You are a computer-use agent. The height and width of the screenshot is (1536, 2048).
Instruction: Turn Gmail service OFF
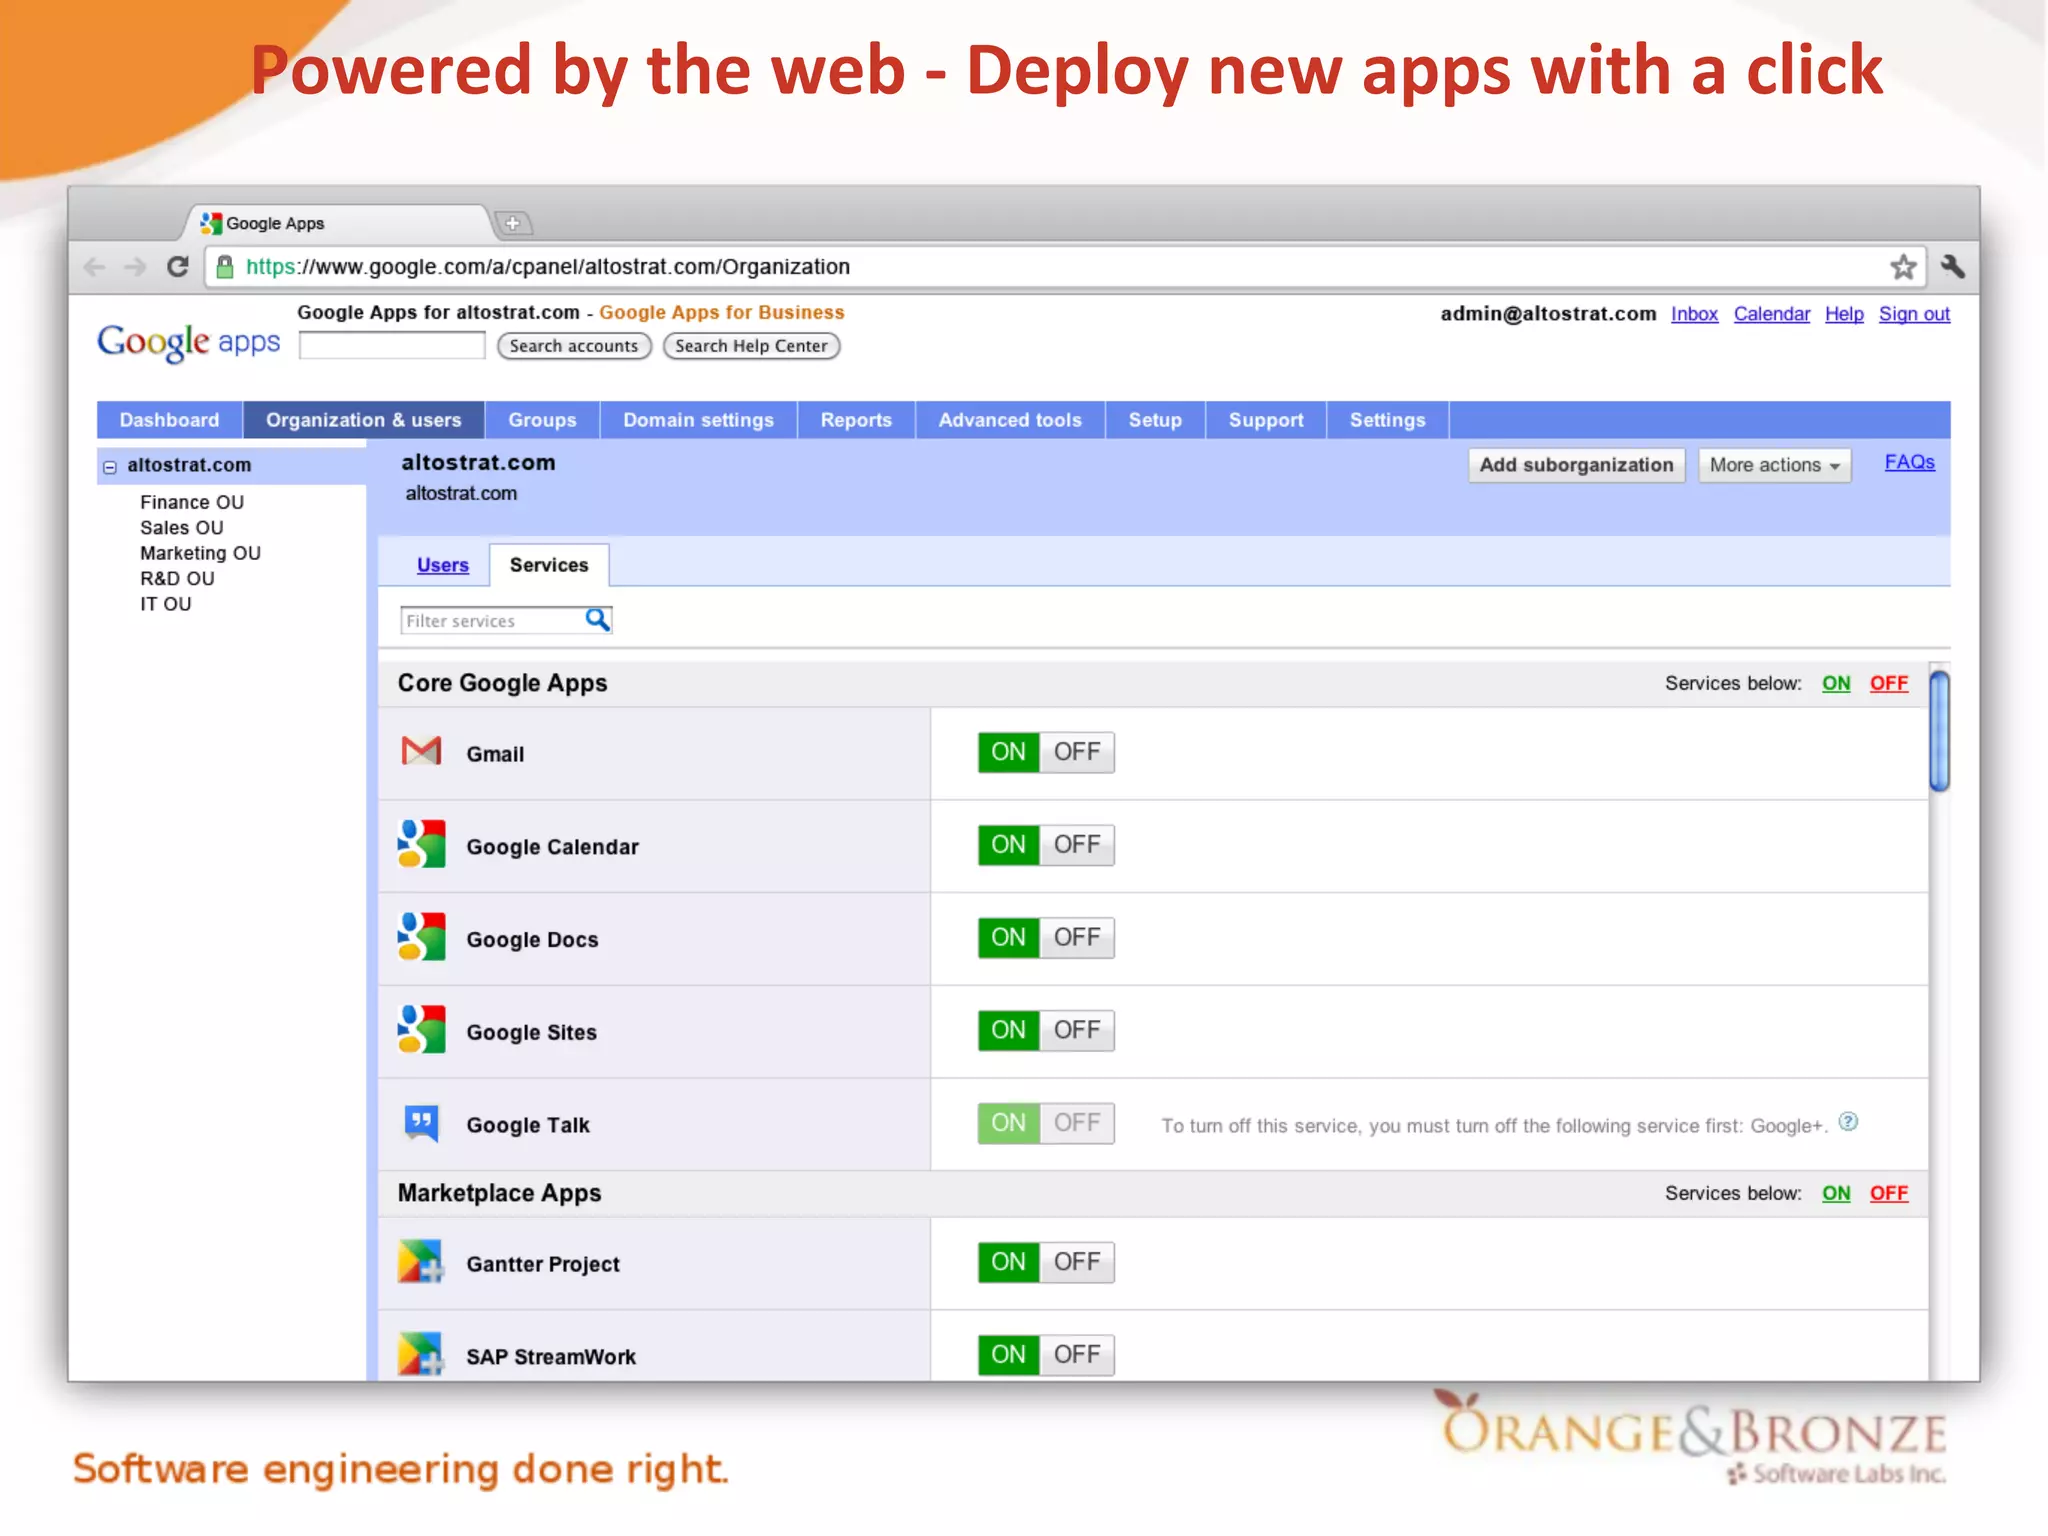point(1077,752)
